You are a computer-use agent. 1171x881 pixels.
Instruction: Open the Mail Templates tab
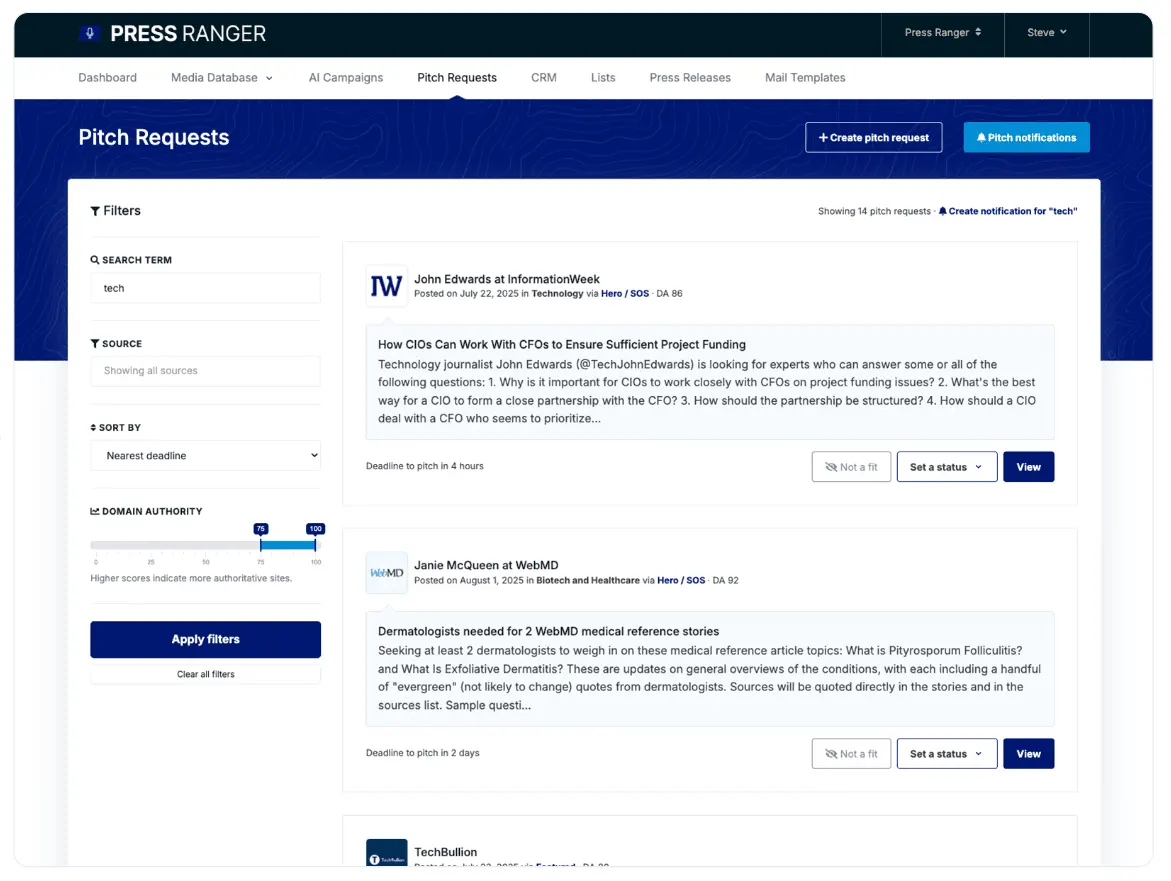[x=805, y=78]
